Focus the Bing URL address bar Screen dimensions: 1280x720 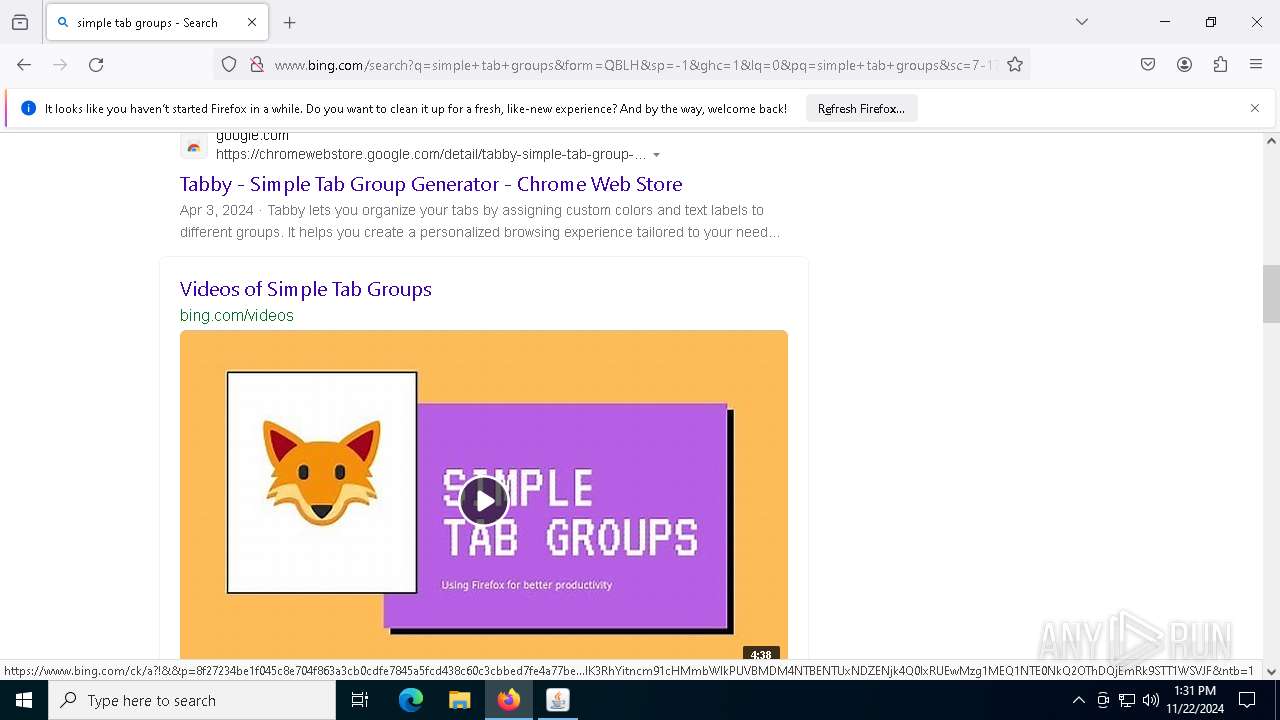635,65
